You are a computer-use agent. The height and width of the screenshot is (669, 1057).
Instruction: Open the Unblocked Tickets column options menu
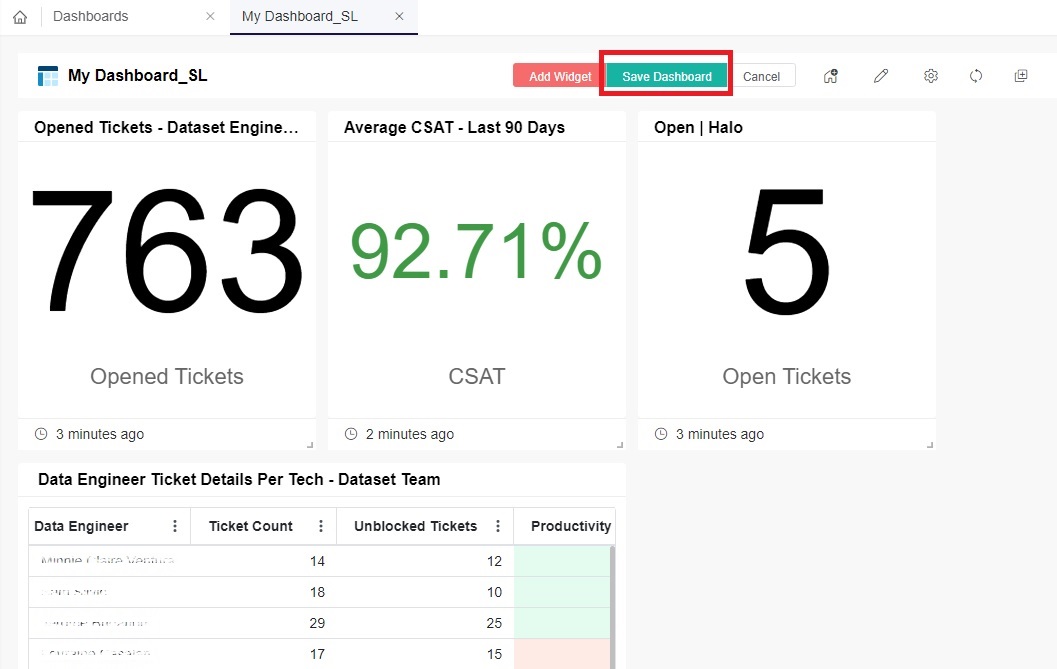point(498,525)
